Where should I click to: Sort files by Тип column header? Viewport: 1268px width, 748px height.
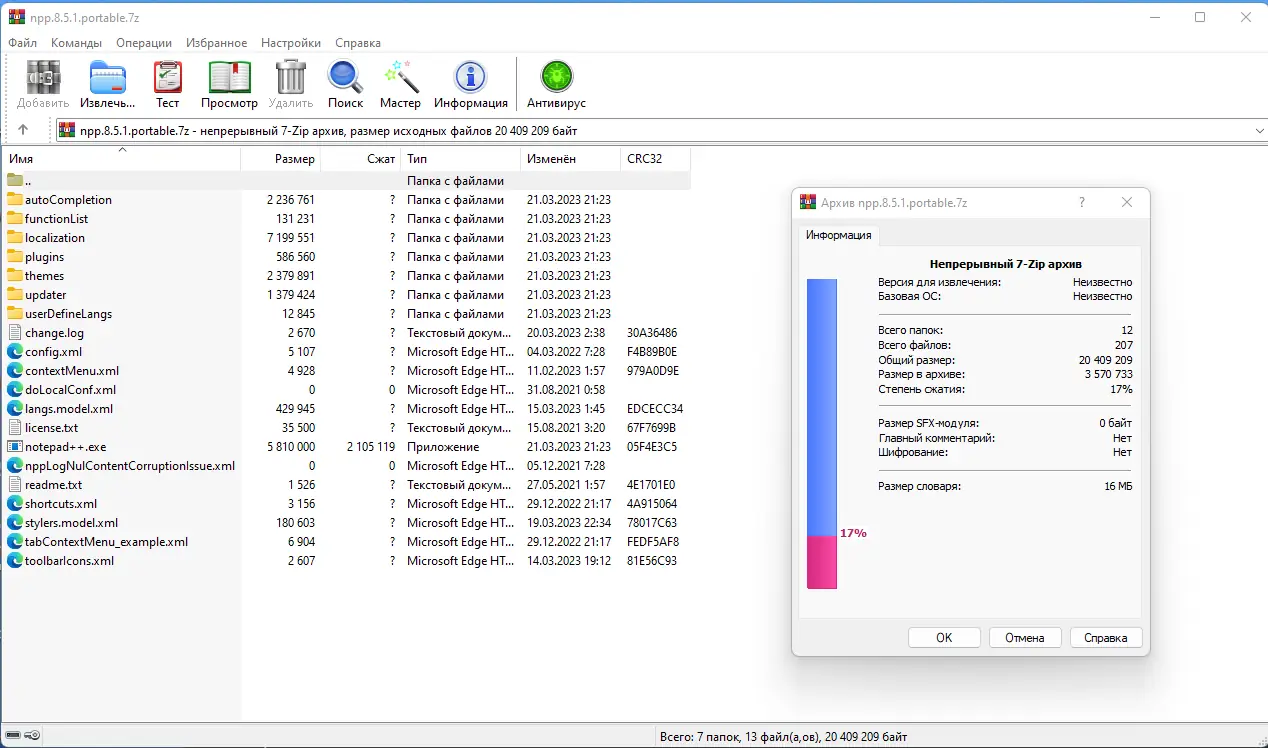461,159
